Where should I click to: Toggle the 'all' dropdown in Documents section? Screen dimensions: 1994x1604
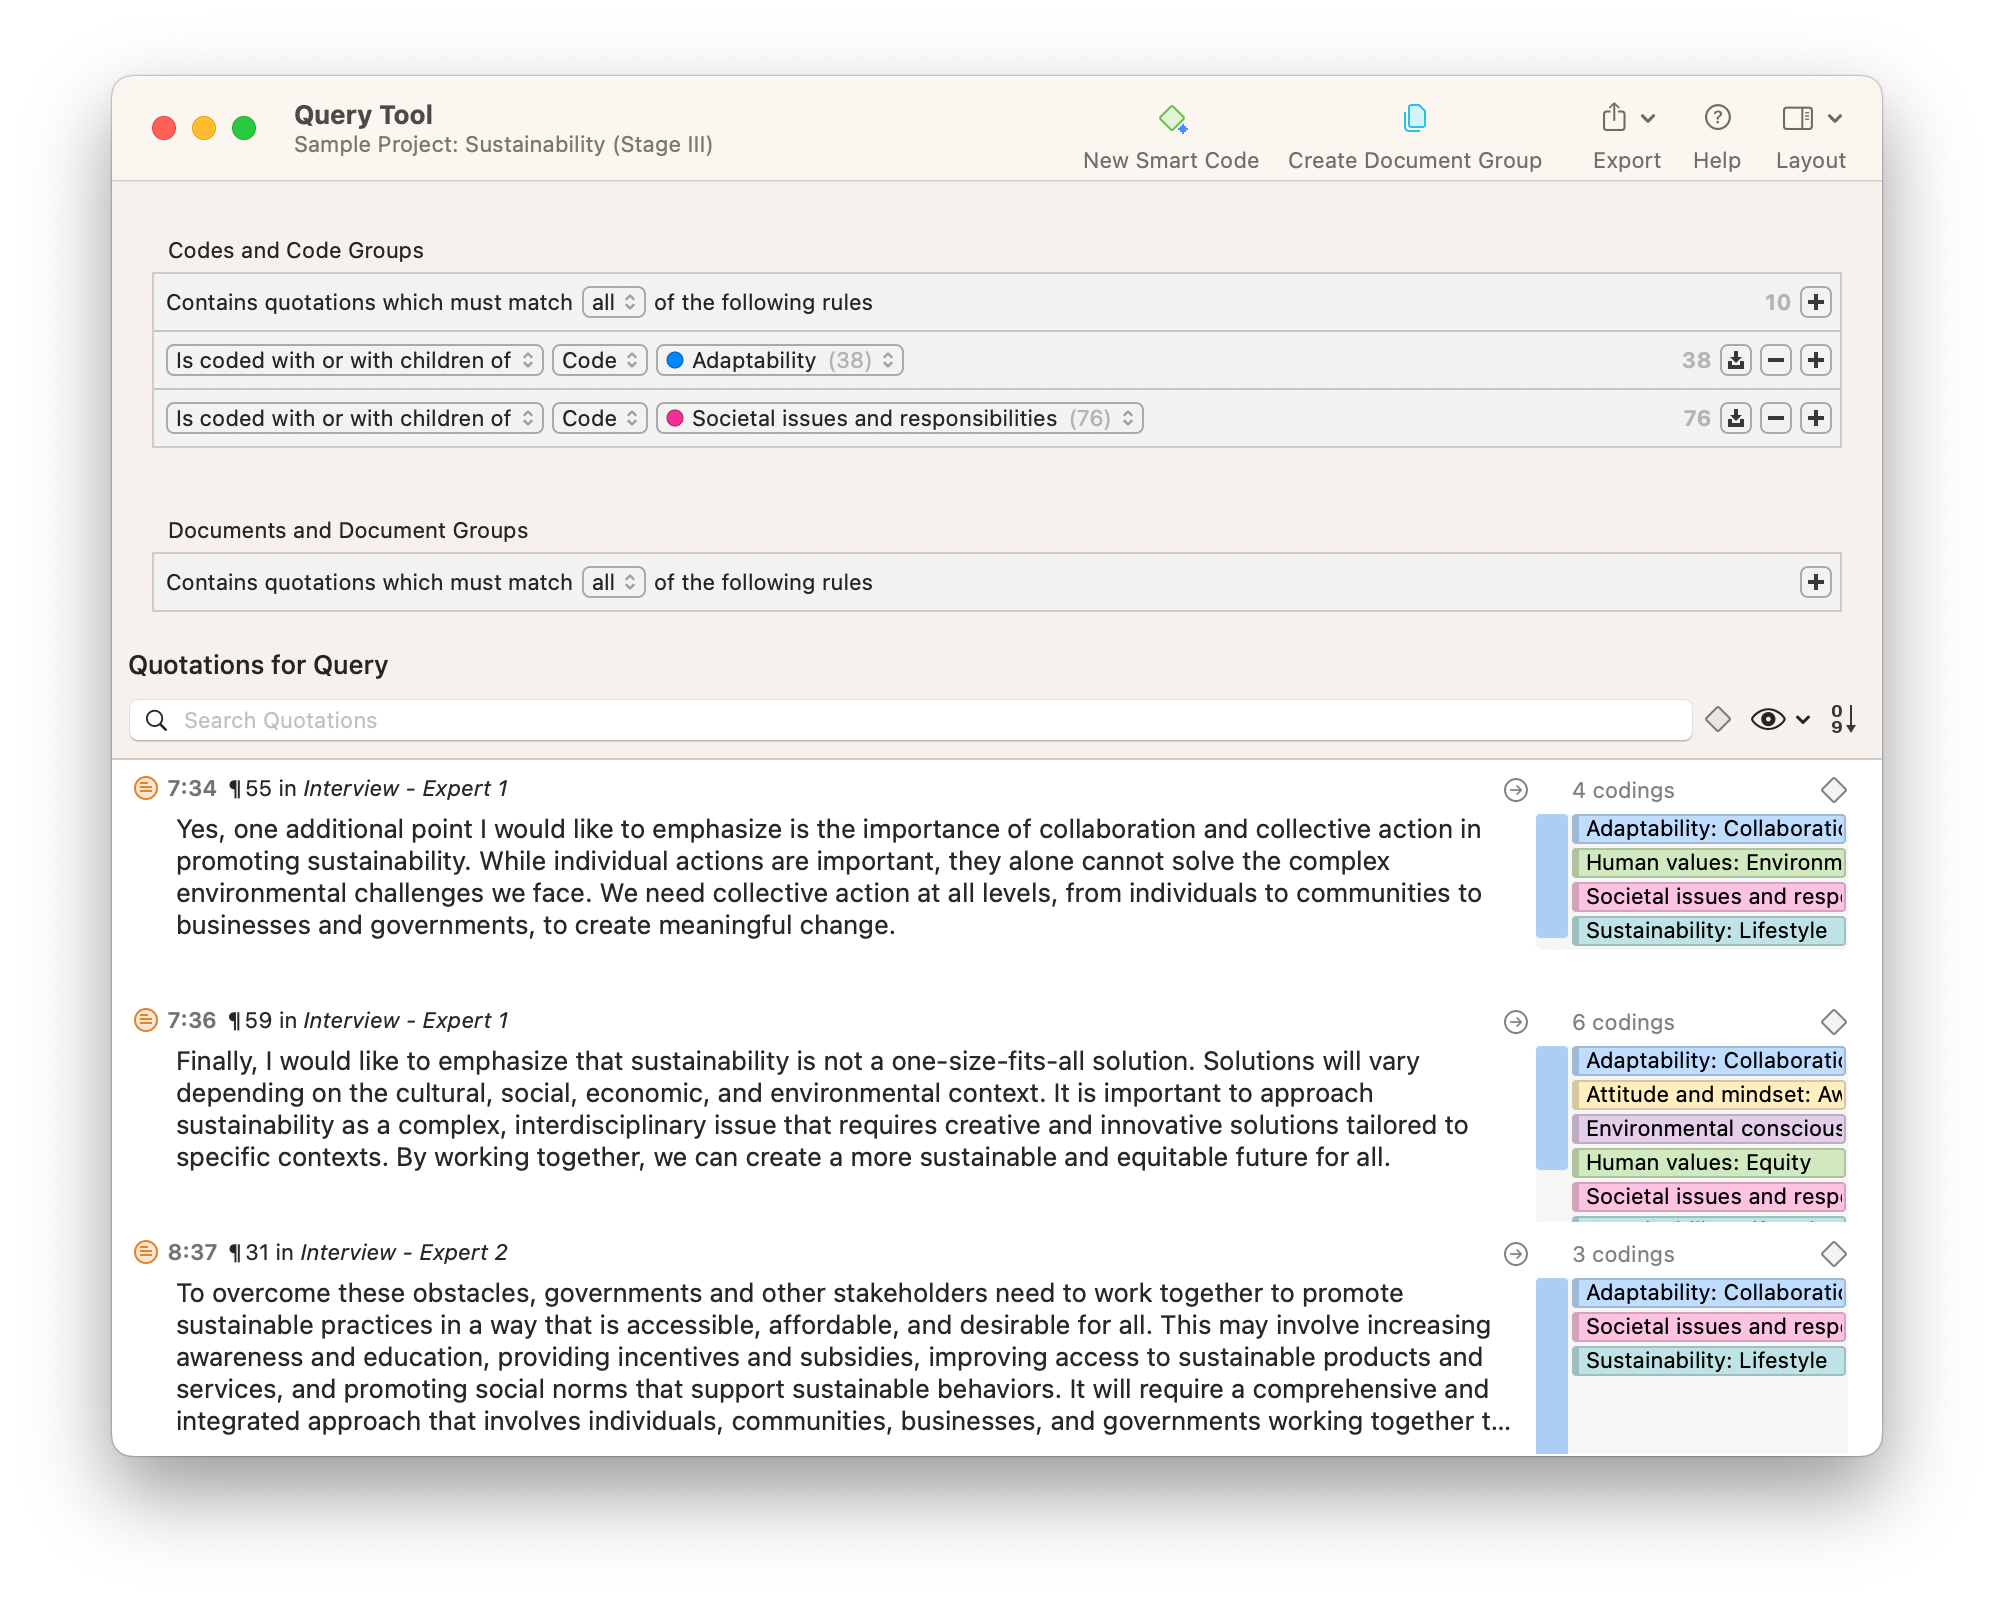[612, 583]
